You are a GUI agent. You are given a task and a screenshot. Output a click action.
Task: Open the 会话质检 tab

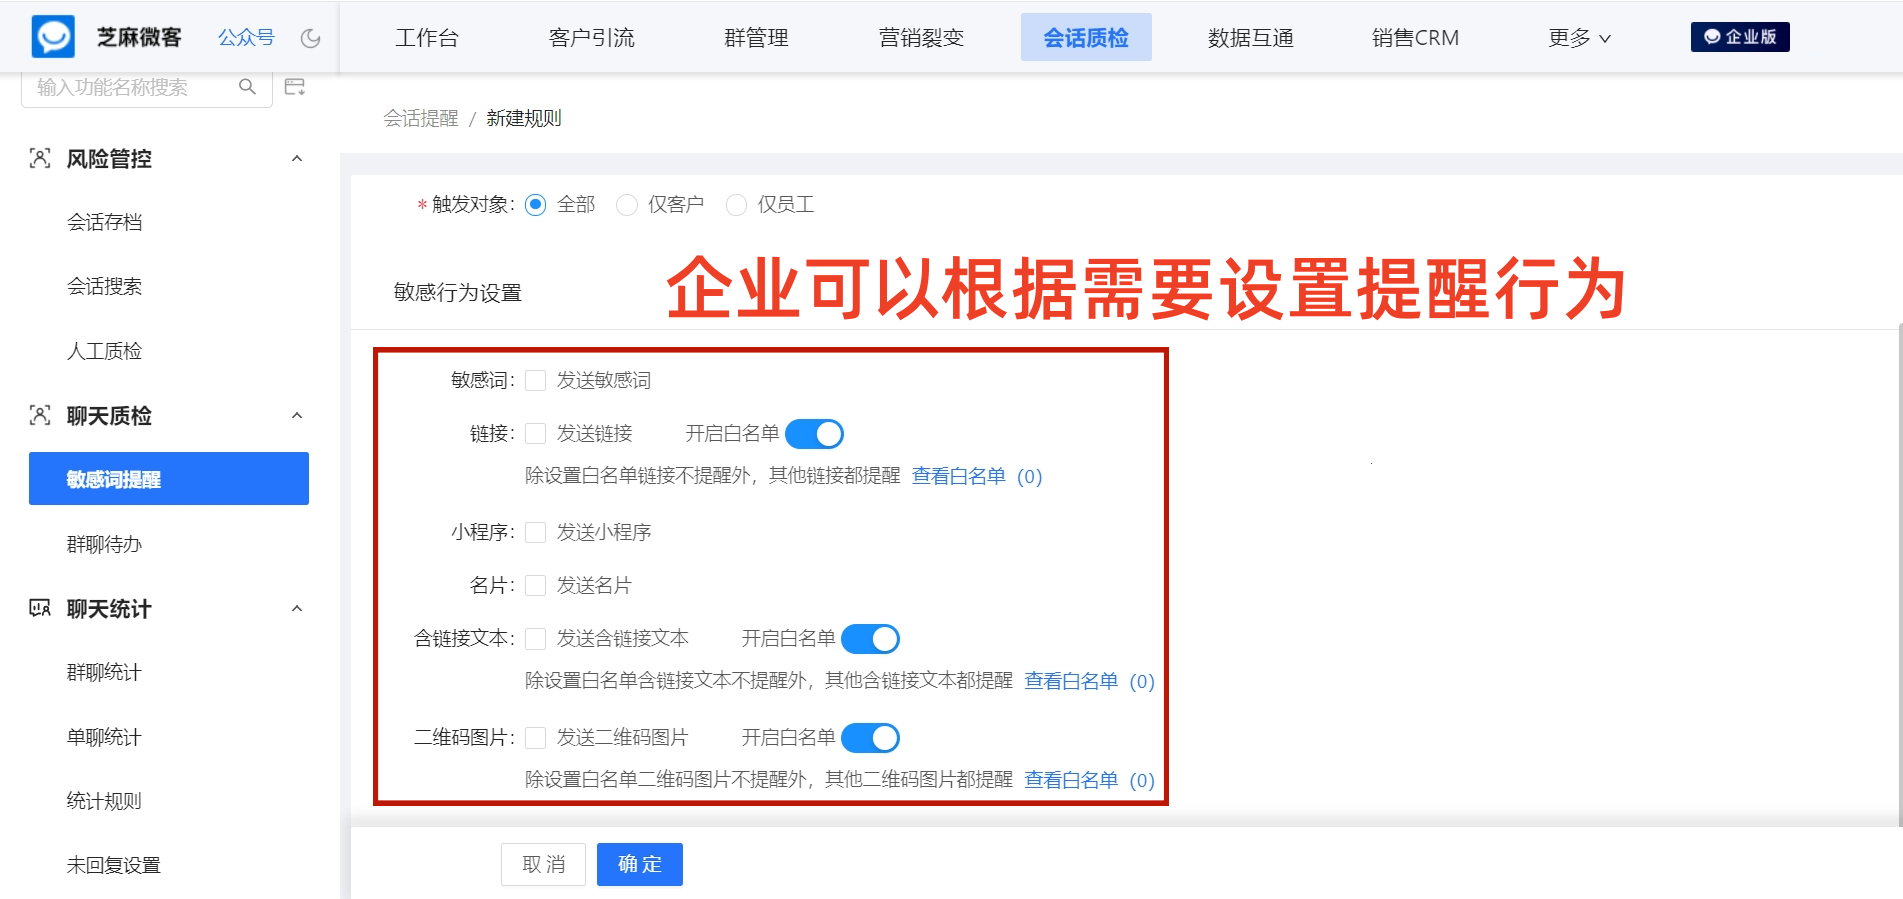pos(1086,37)
